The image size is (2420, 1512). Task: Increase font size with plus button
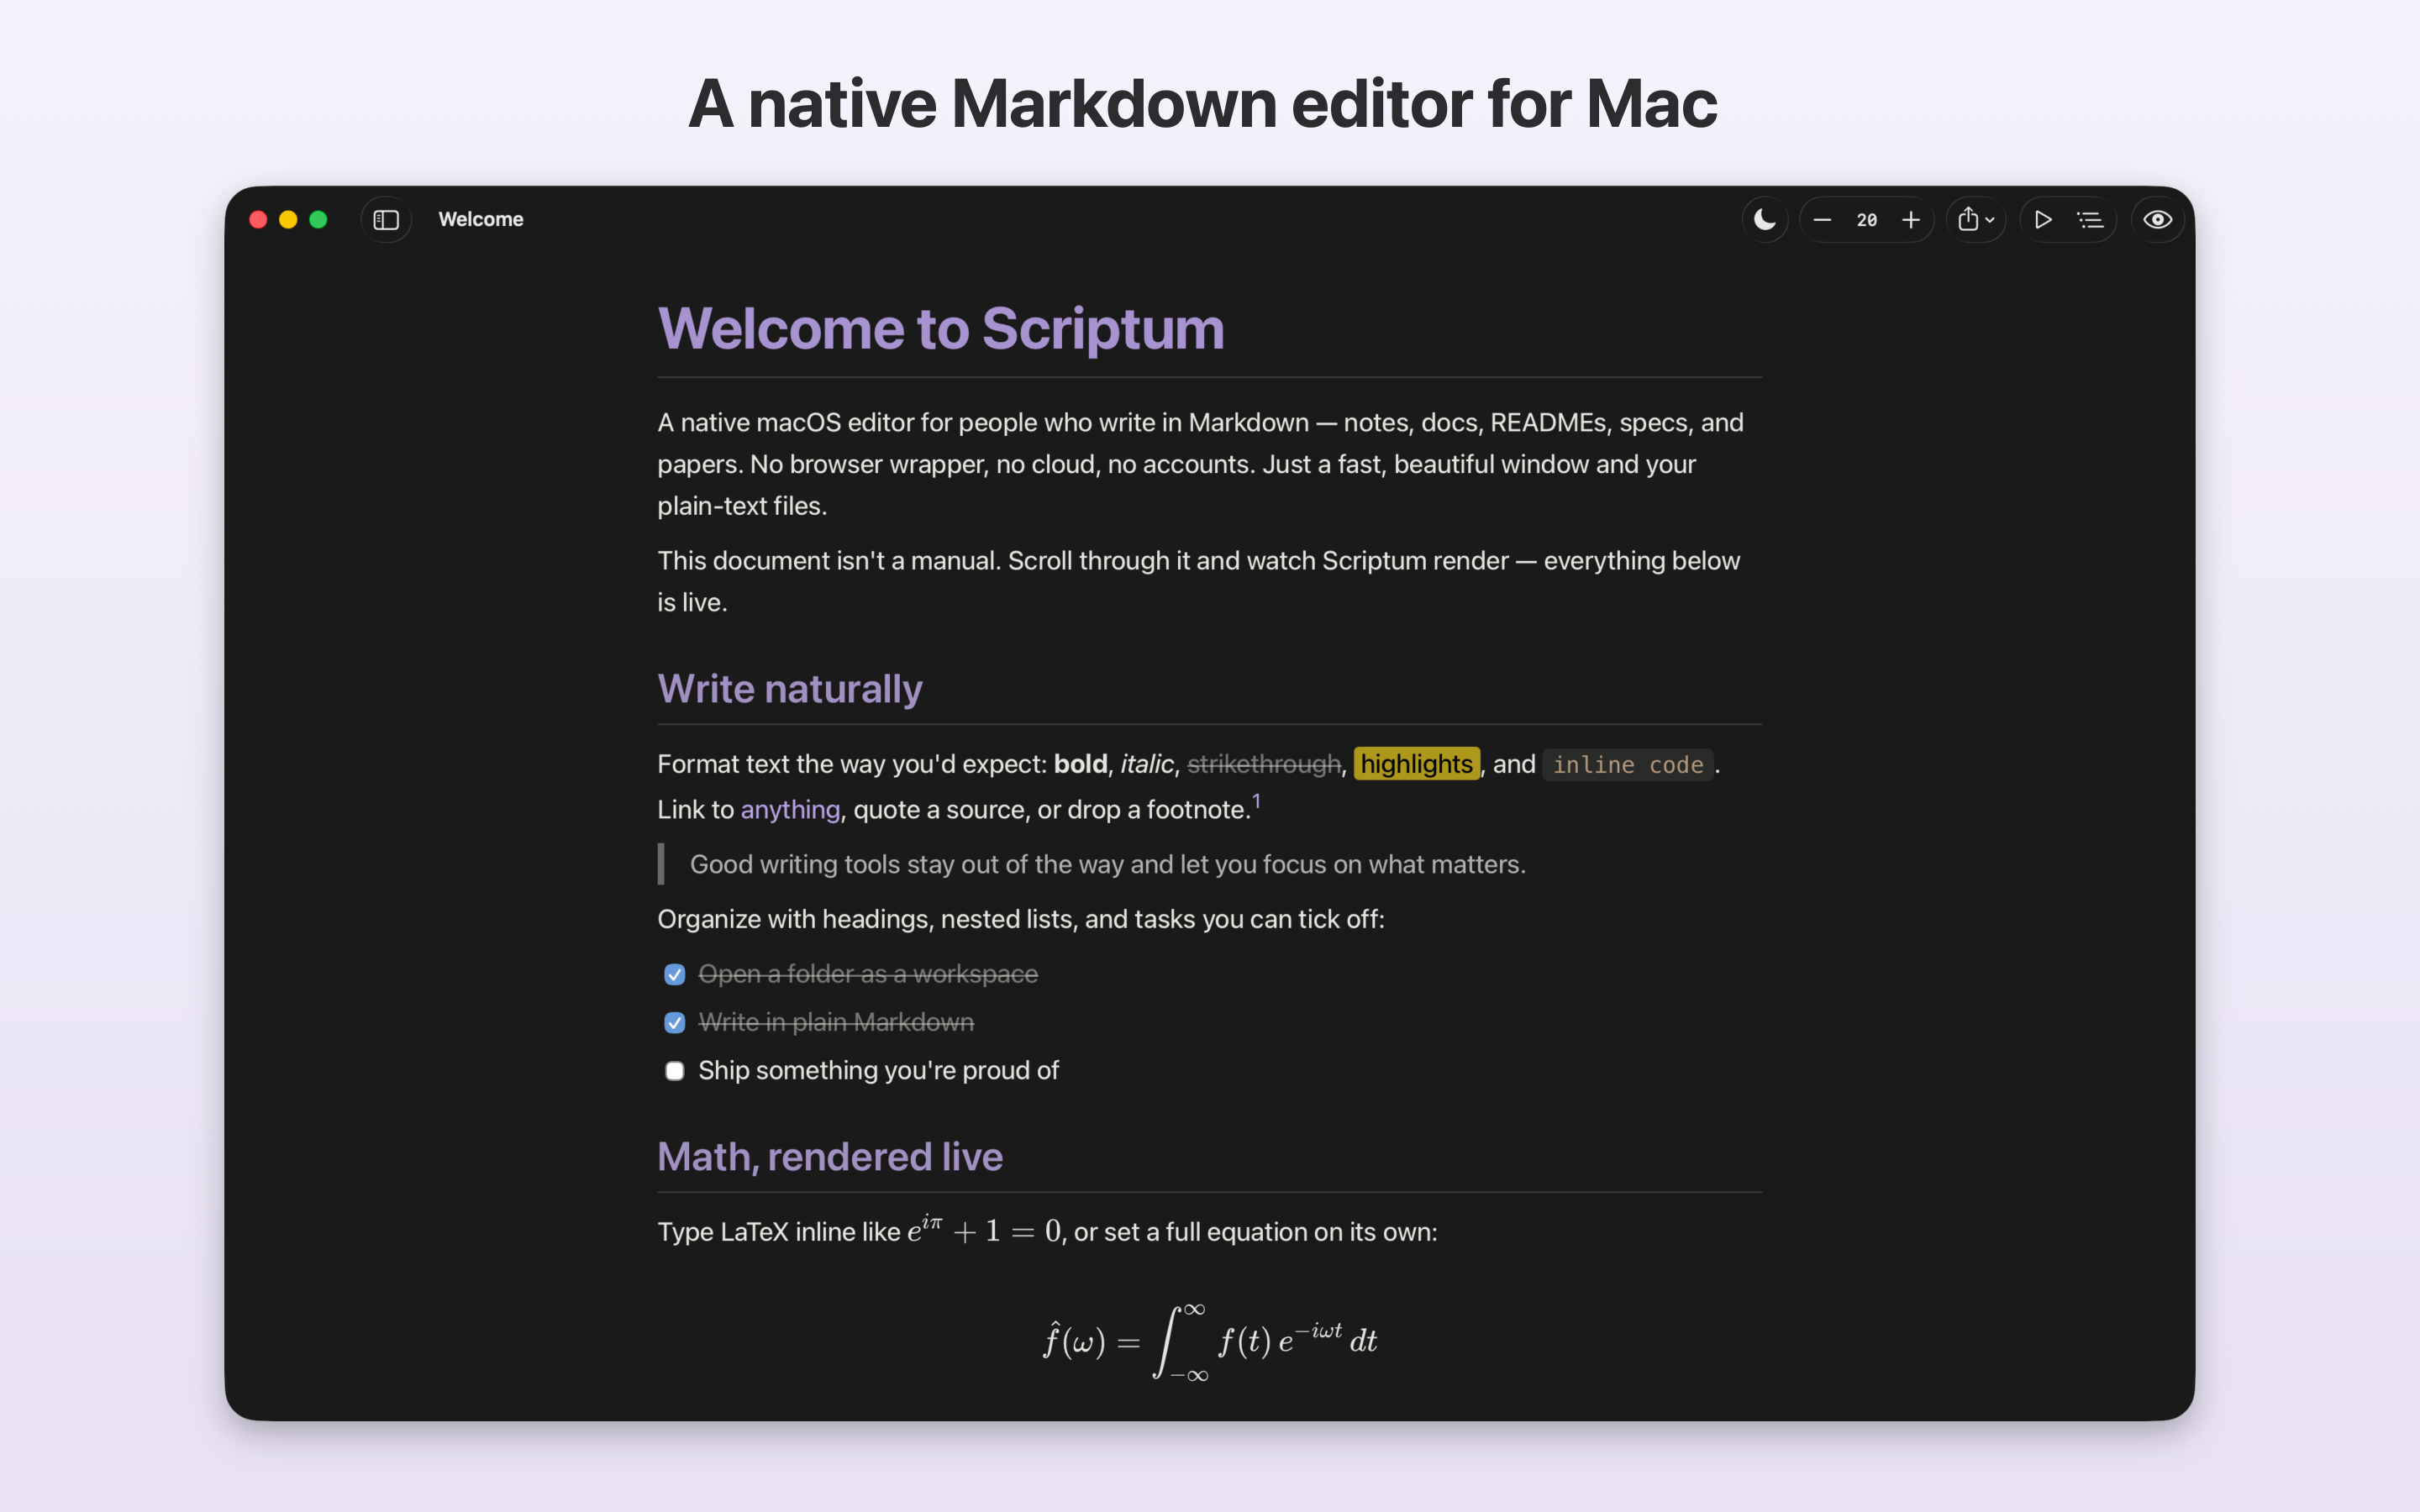[1911, 220]
